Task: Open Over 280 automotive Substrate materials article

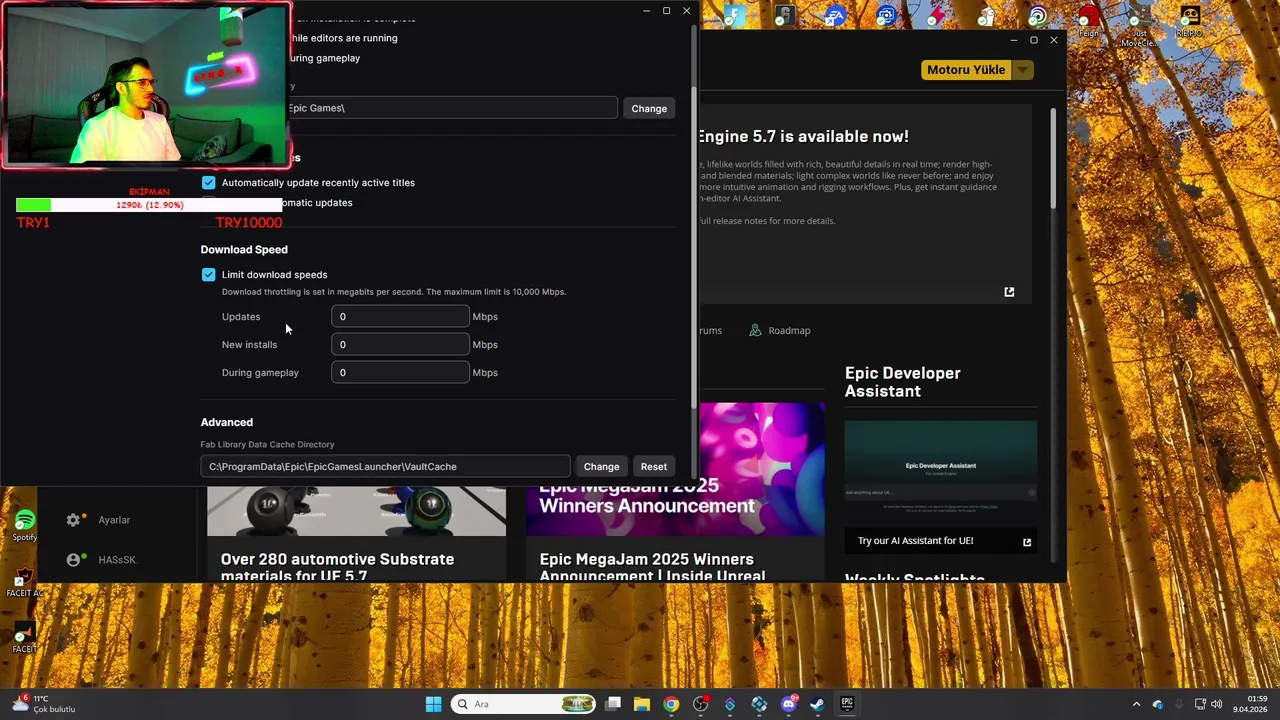Action: point(337,567)
